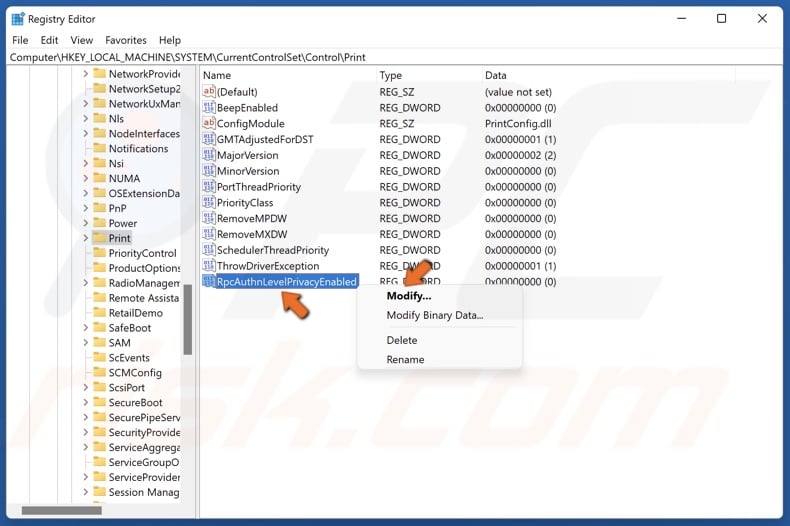The image size is (790, 526).
Task: Select the SCMConfig key
Action: click(135, 372)
